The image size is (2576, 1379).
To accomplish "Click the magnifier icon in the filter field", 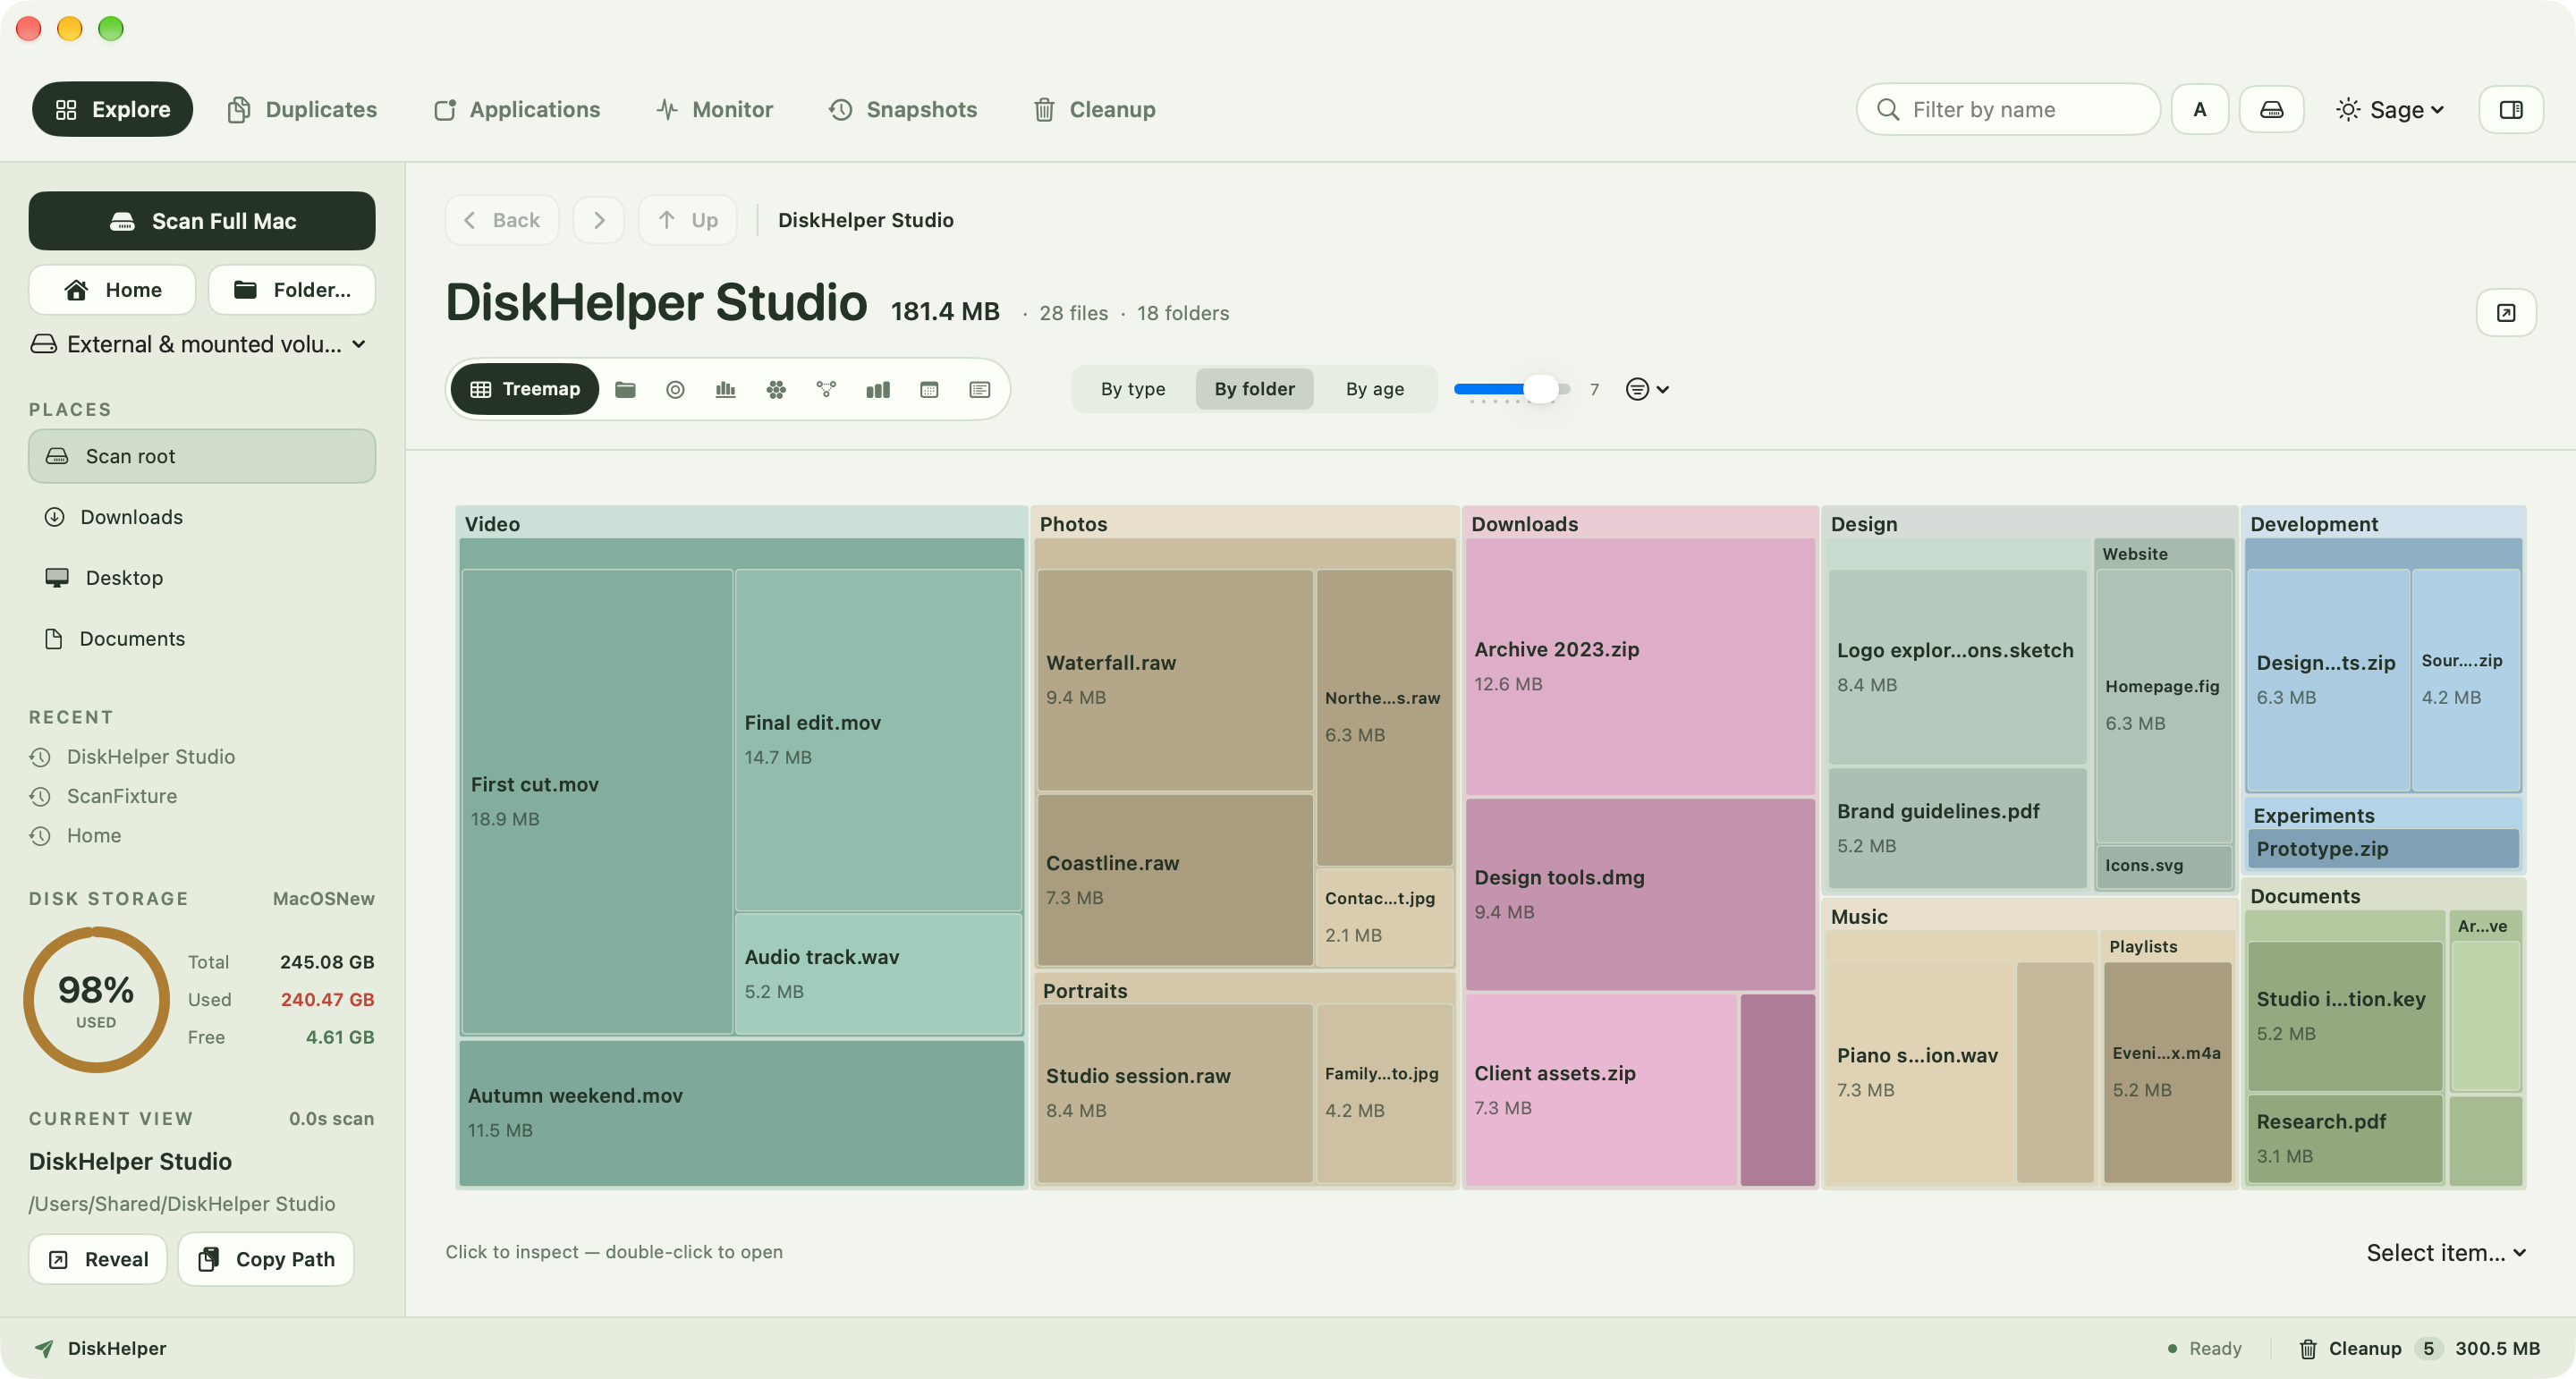I will [x=1888, y=109].
